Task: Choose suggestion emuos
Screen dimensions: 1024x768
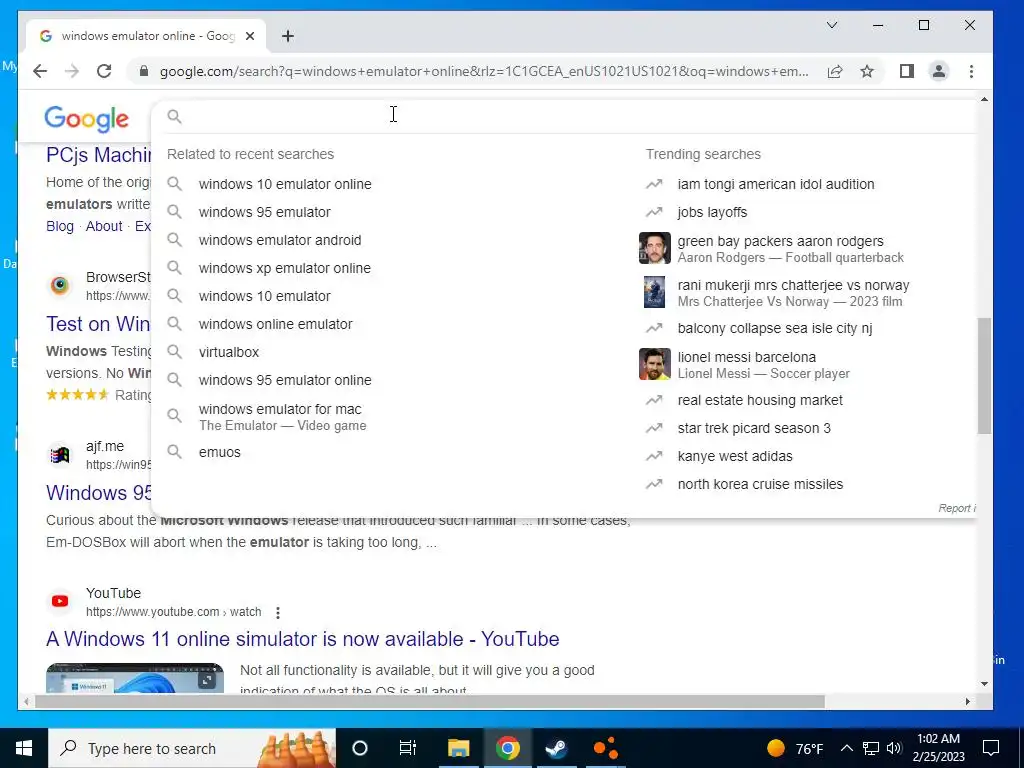Action: (x=219, y=452)
